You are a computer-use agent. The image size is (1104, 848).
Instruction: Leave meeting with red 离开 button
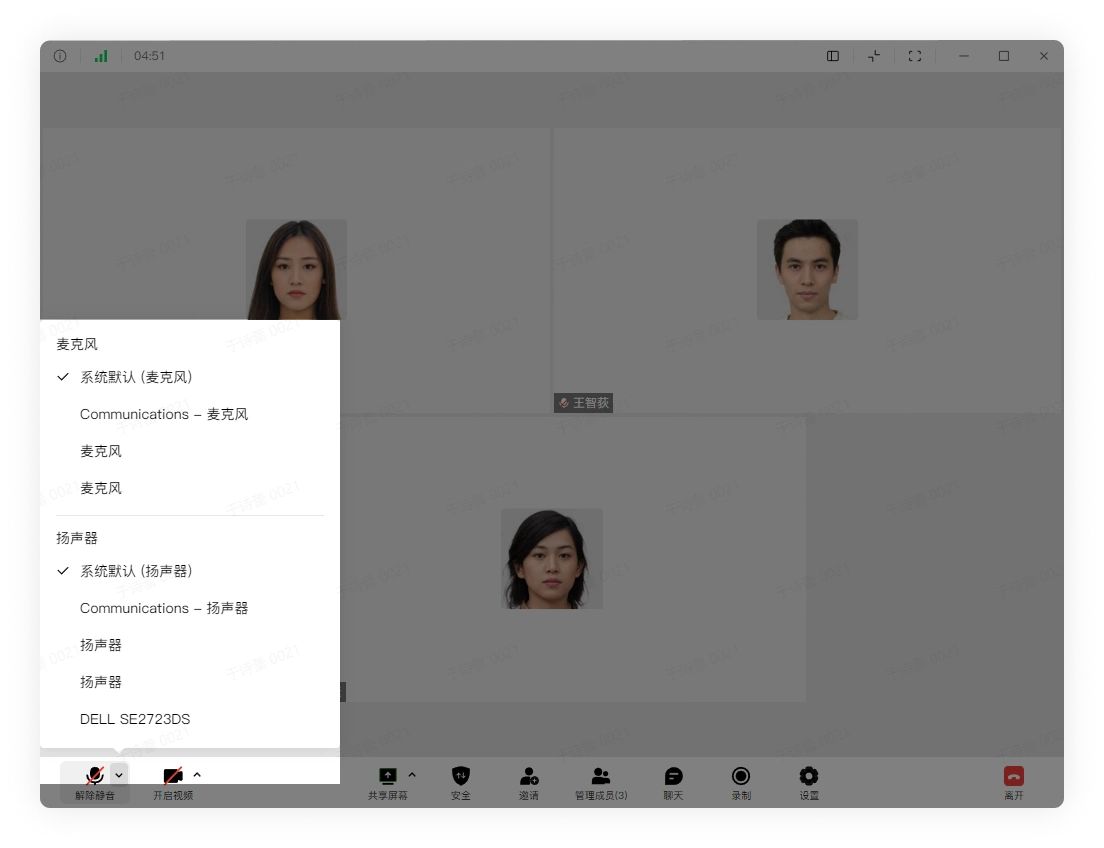(1014, 782)
